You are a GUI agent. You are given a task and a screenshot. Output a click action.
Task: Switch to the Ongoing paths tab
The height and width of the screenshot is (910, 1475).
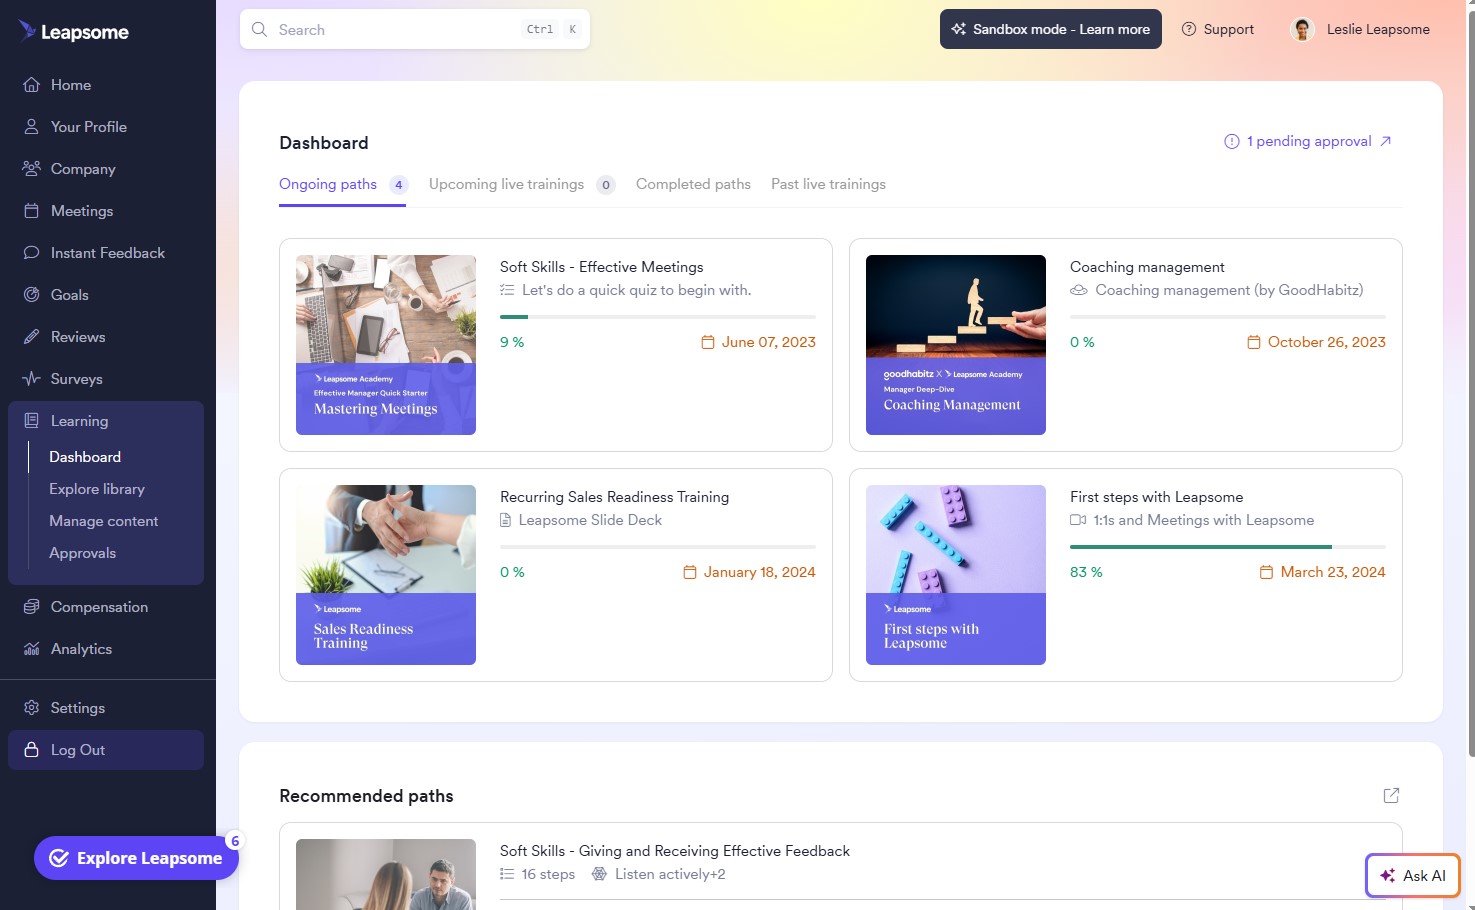coord(342,185)
